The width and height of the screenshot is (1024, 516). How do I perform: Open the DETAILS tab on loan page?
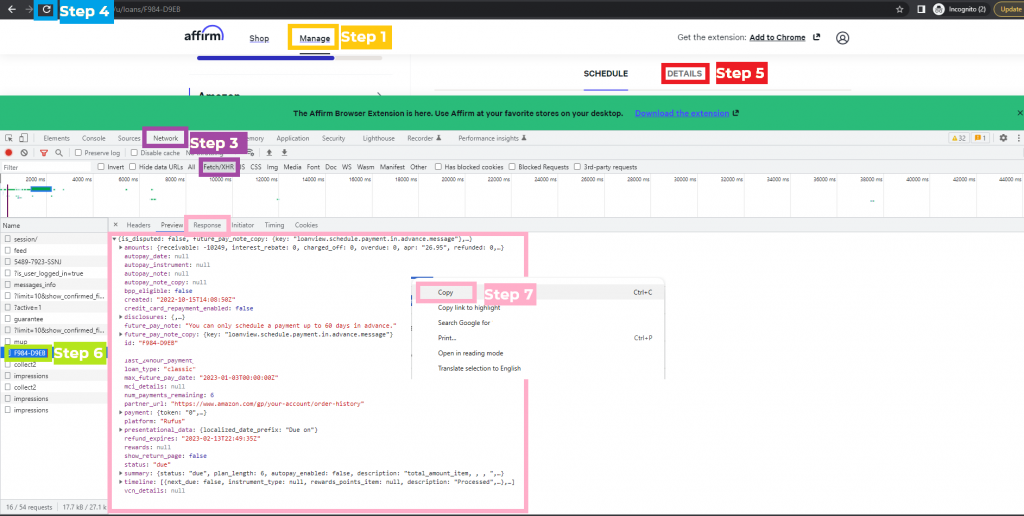pos(685,73)
